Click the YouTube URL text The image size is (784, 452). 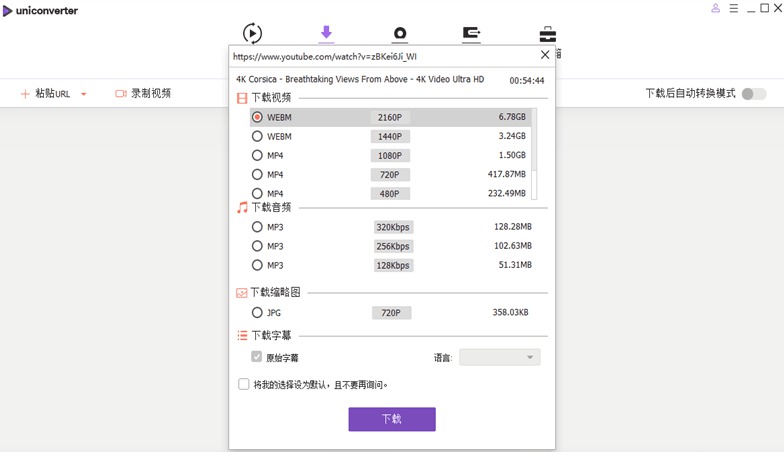pos(324,56)
